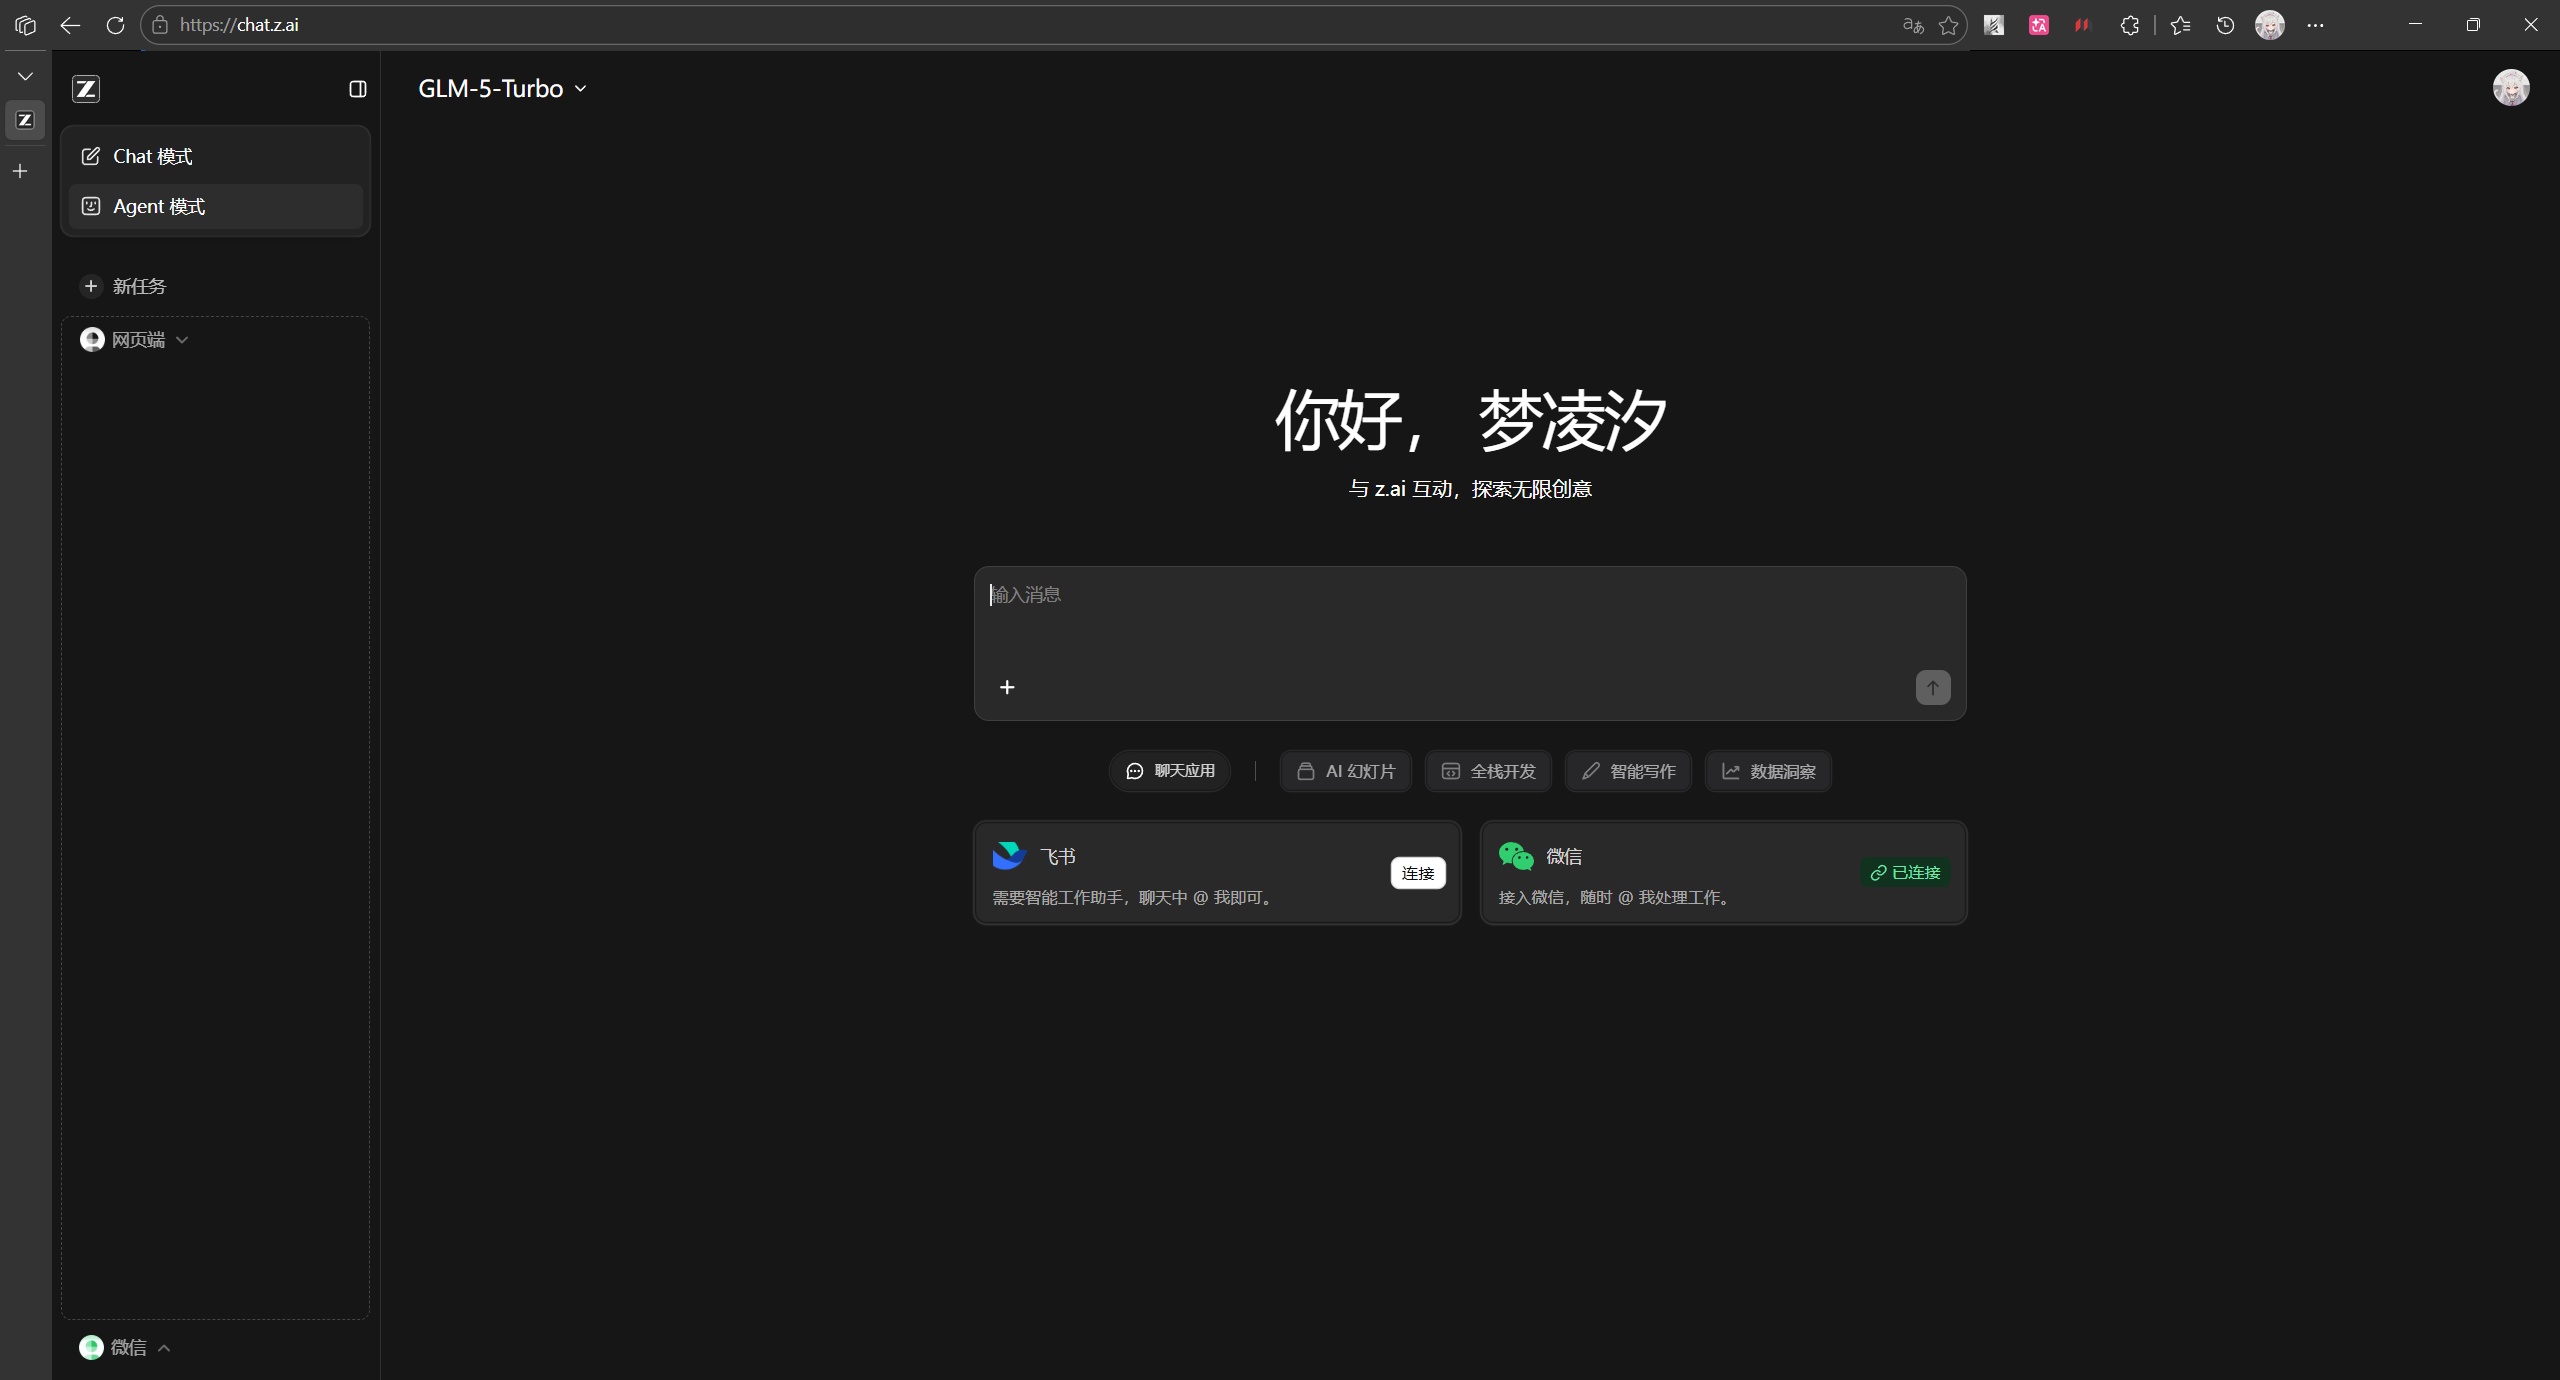Click the pink translation extension icon

2039,25
